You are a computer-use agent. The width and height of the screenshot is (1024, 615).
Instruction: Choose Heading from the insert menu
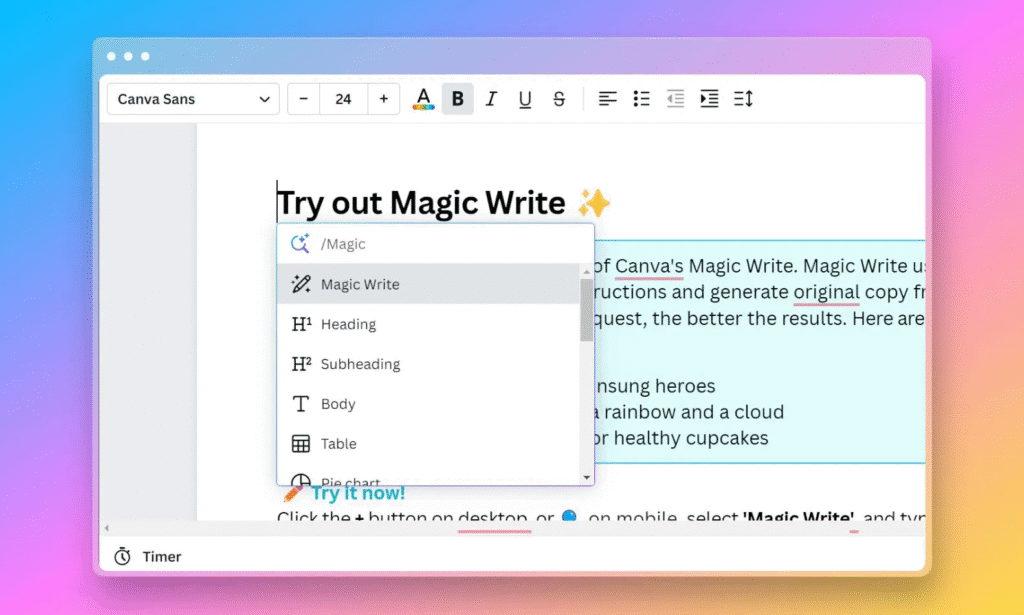point(348,325)
